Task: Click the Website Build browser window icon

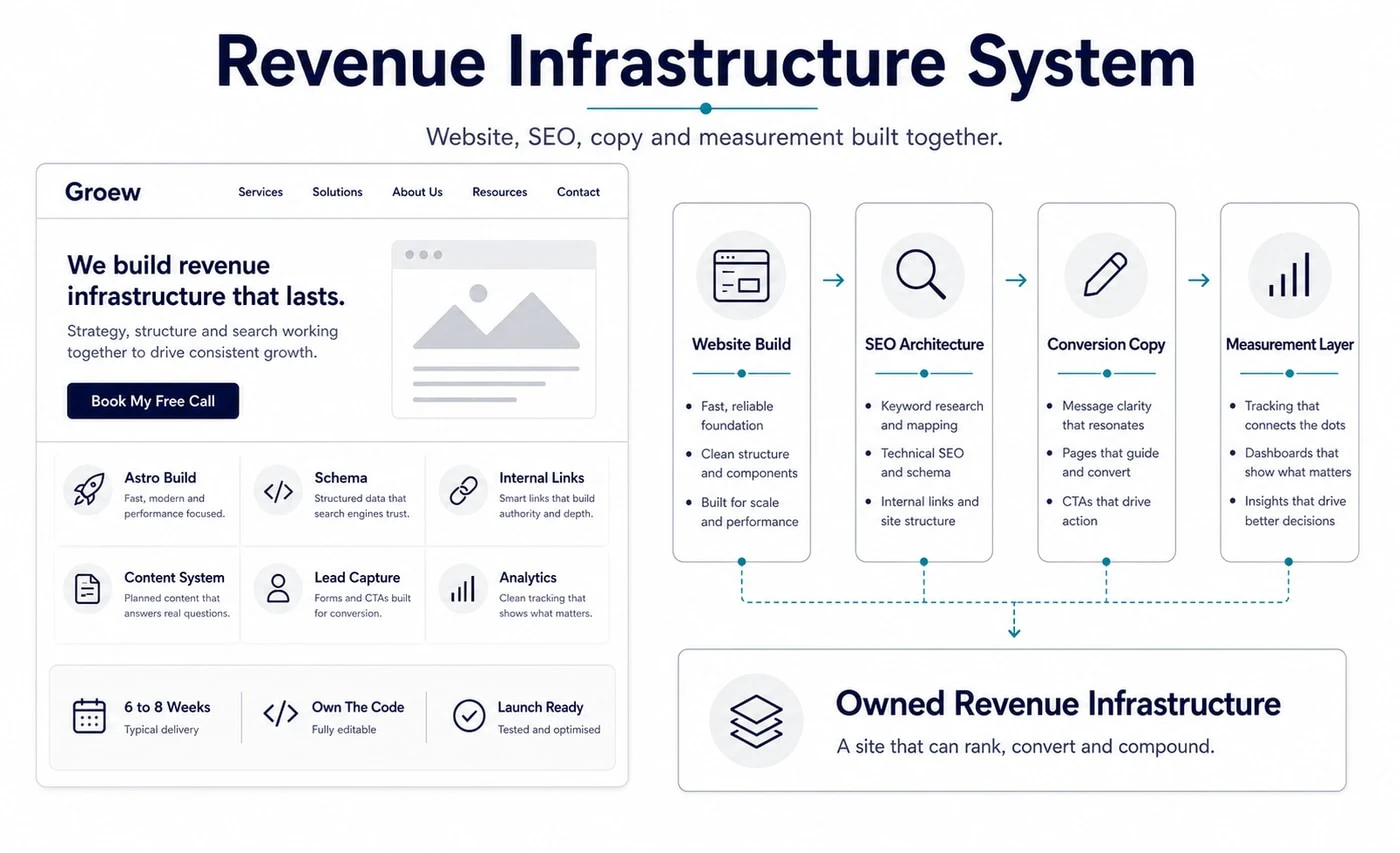Action: point(741,276)
